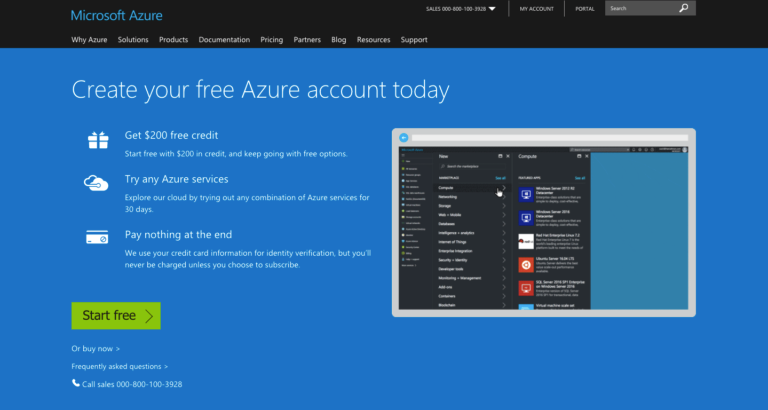Click the gift box free credit icon
The width and height of the screenshot is (768, 410).
[98, 140]
